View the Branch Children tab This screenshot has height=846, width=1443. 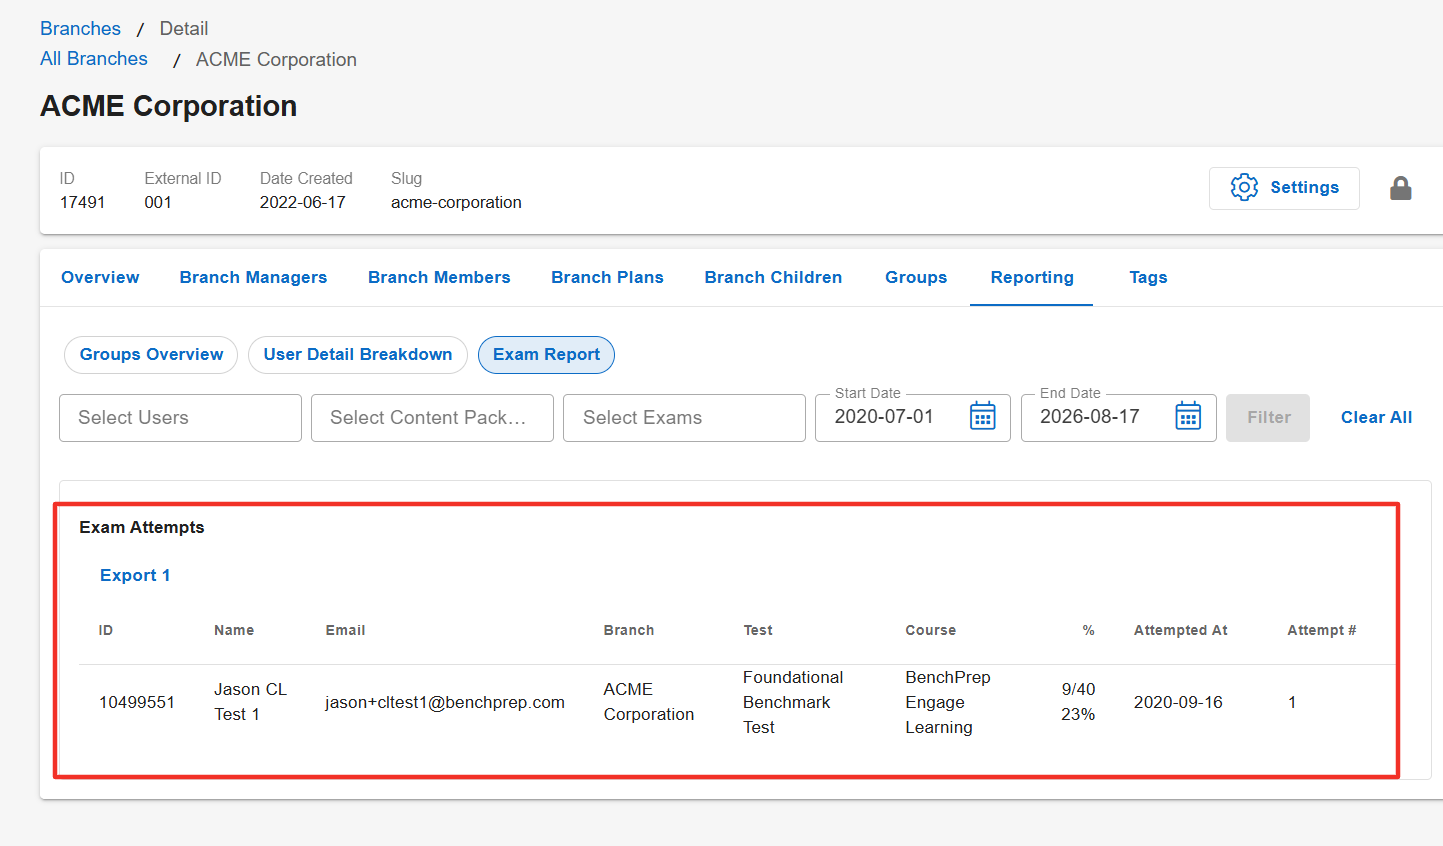[x=773, y=277]
